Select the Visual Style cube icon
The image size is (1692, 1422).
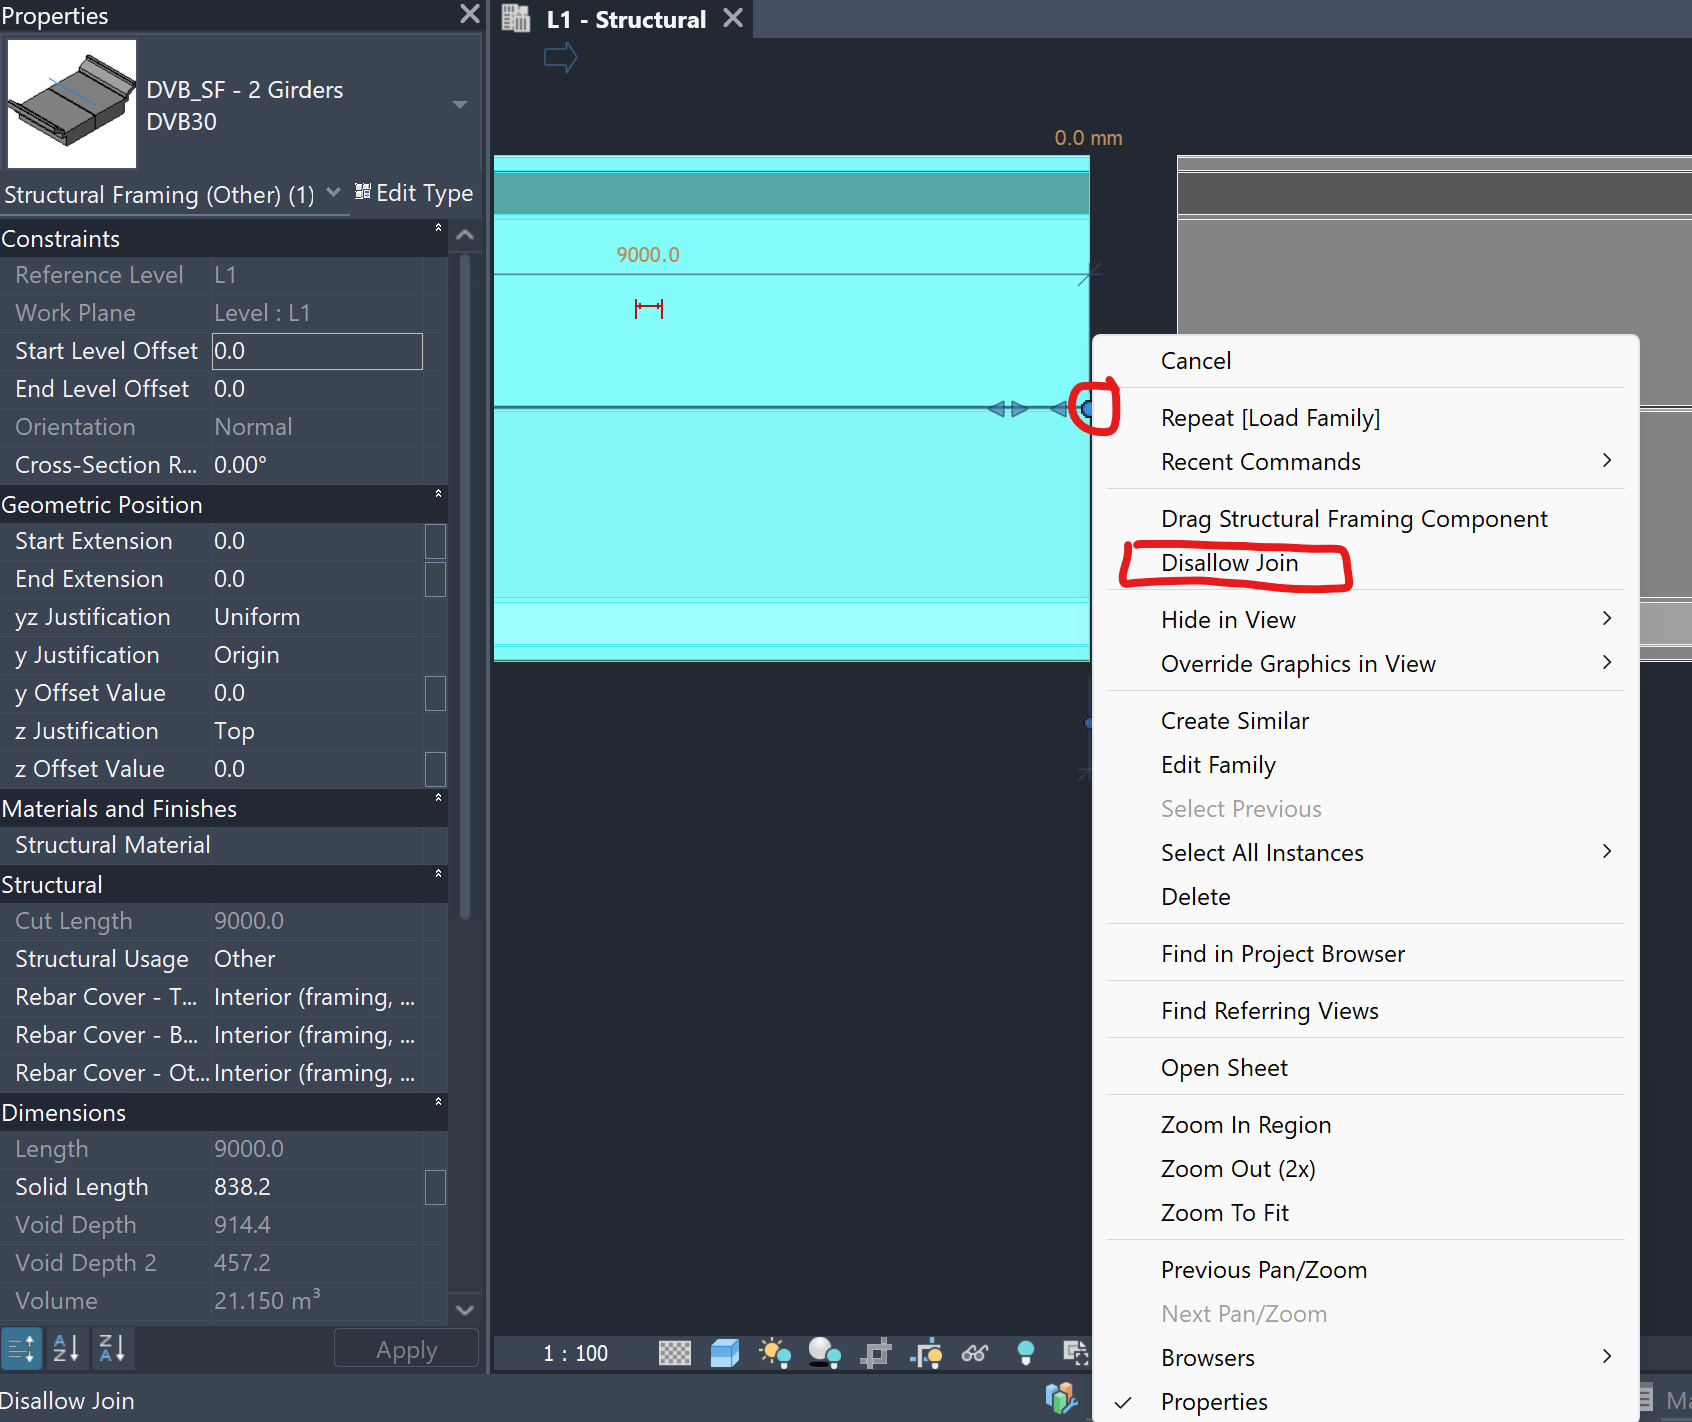point(724,1352)
